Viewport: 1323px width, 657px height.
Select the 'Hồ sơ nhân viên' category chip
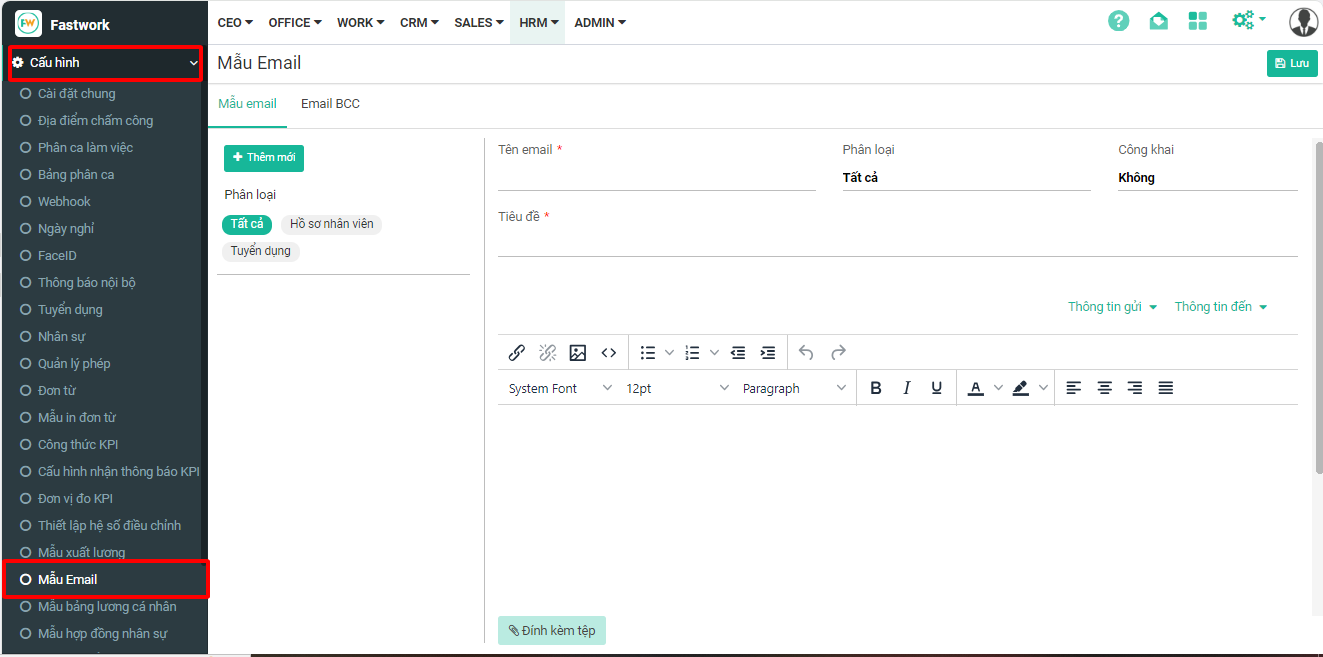(x=331, y=224)
